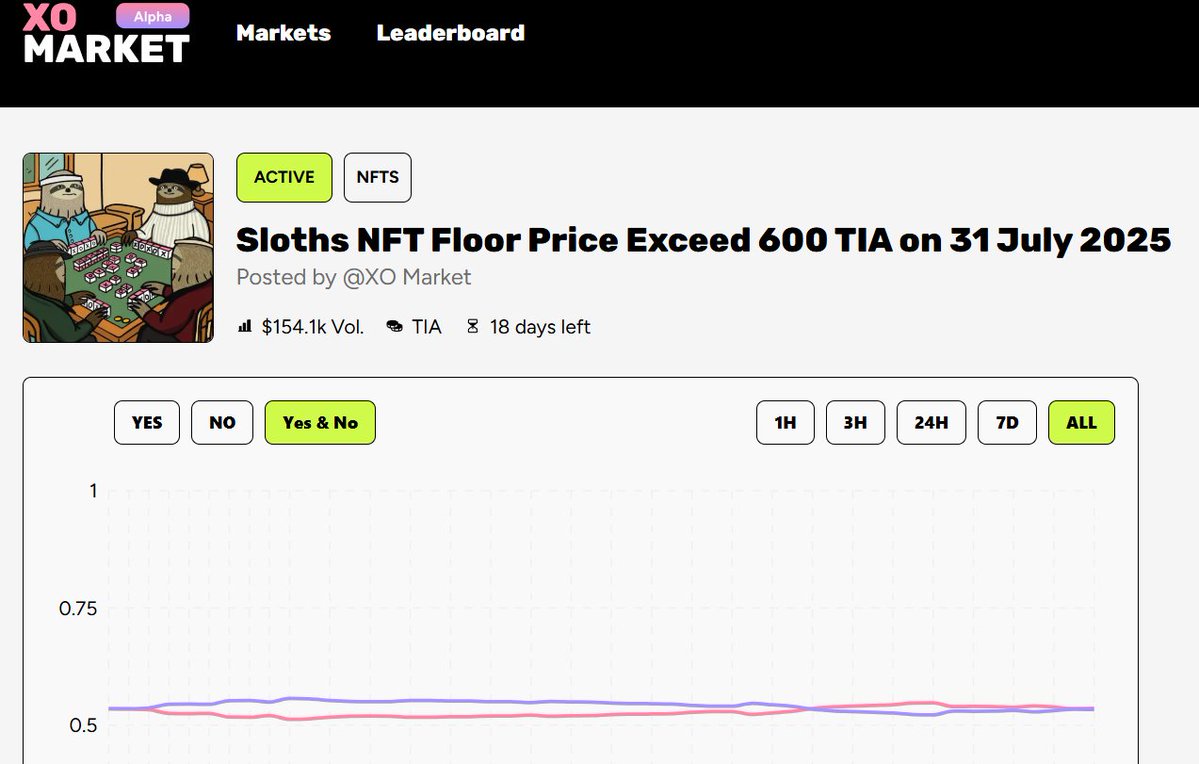Click the TIA coins icon
Viewport: 1199px width, 764px height.
tap(395, 327)
